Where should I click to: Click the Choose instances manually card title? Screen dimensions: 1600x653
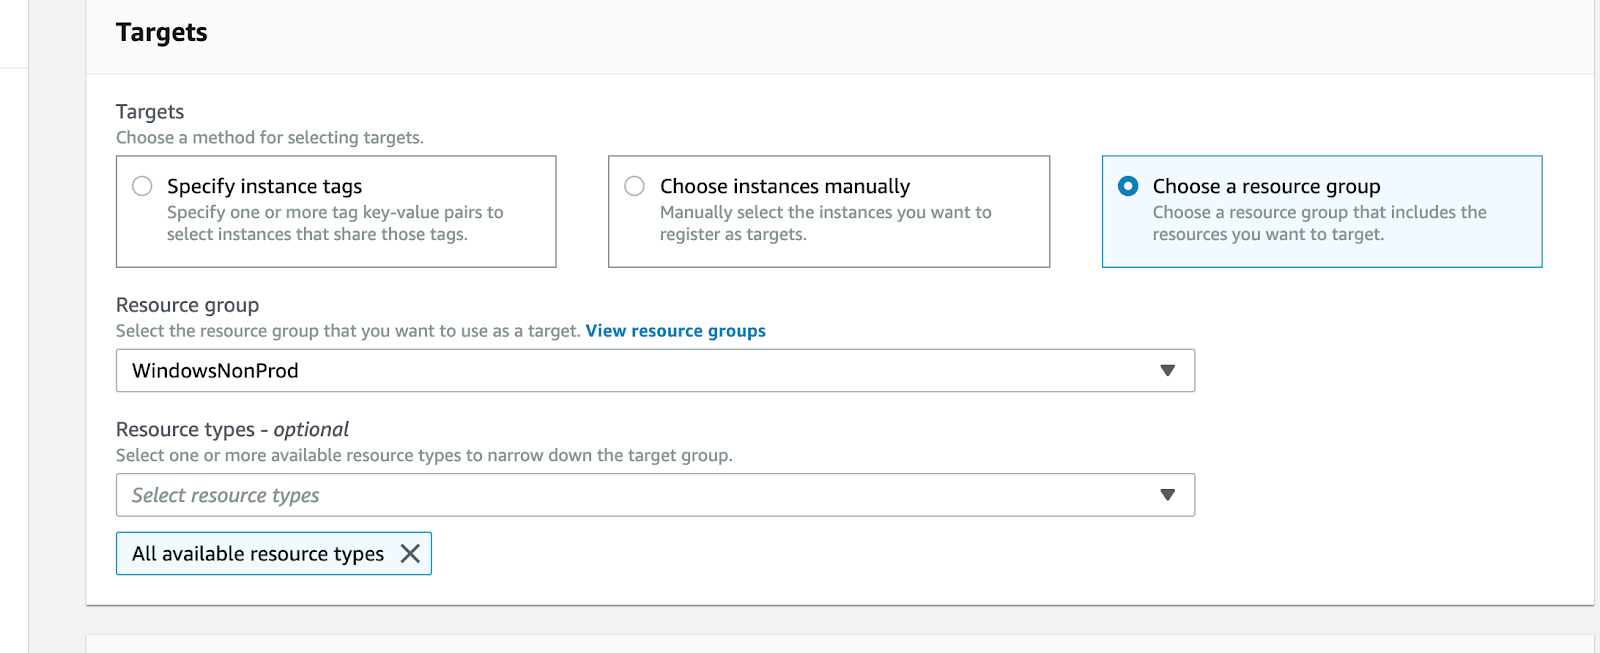(x=785, y=186)
